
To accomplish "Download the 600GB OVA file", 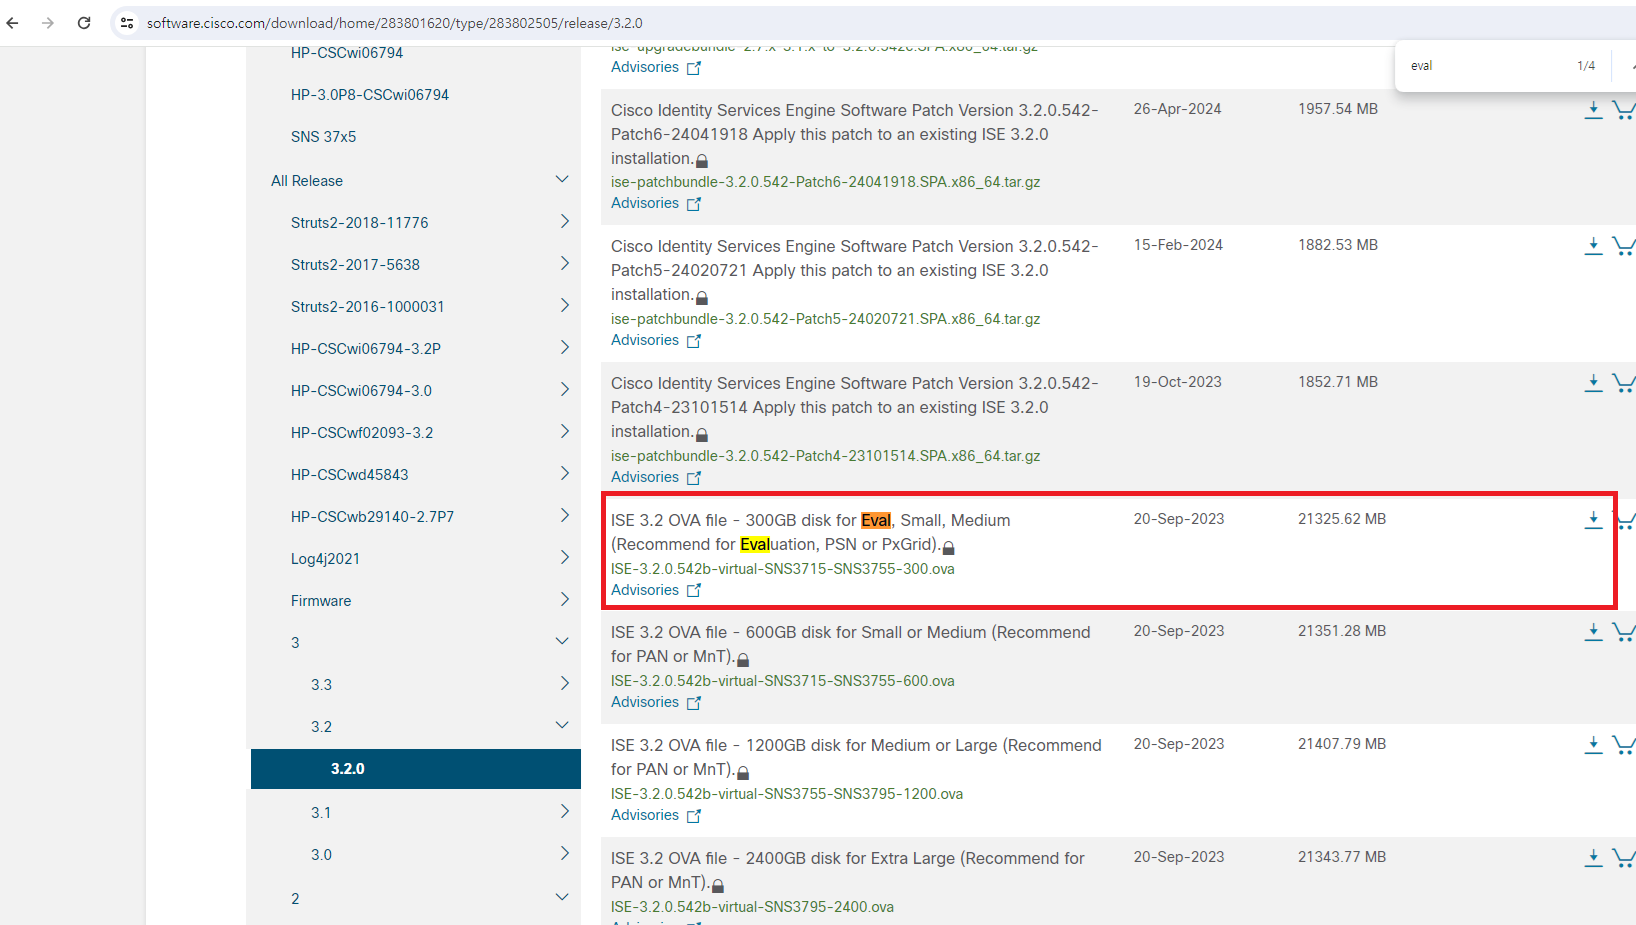I will [1593, 632].
